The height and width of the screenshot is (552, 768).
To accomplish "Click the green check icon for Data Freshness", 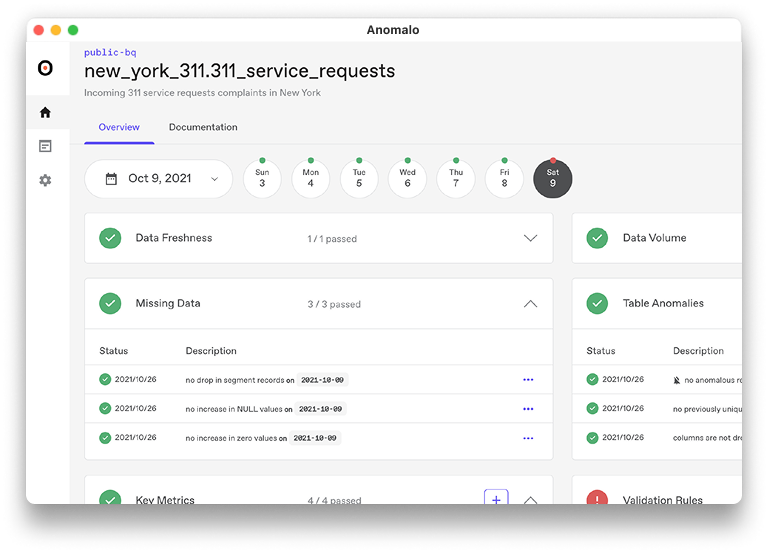I will tap(110, 238).
